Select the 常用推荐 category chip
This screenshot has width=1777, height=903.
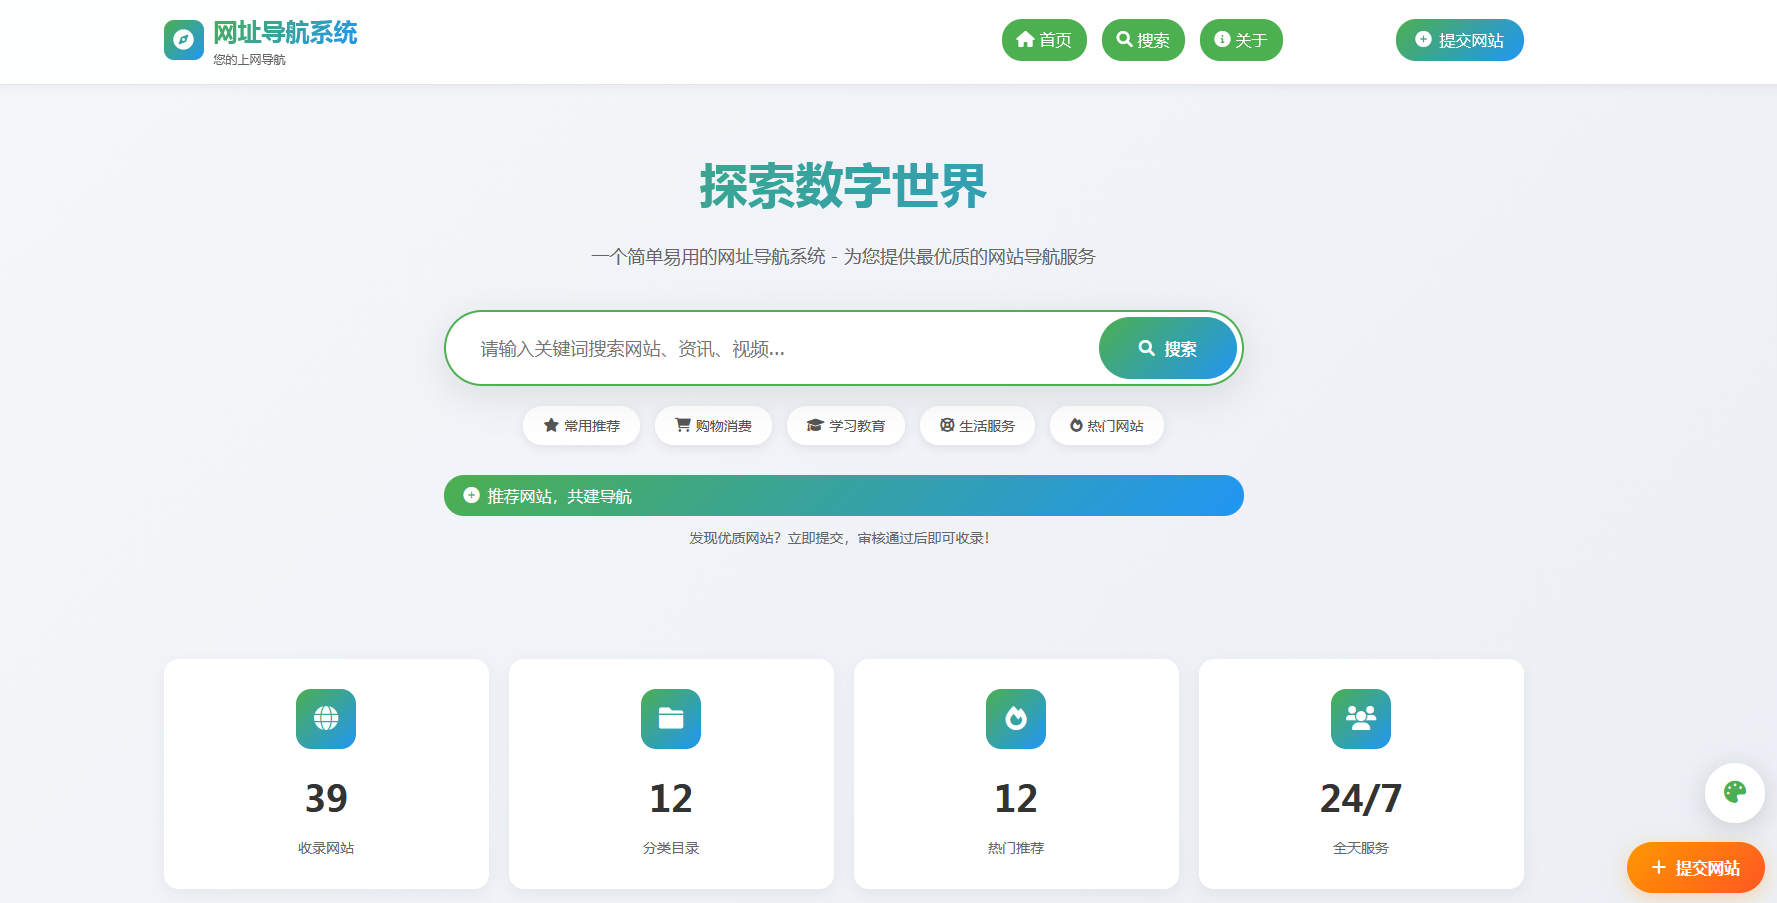581,425
